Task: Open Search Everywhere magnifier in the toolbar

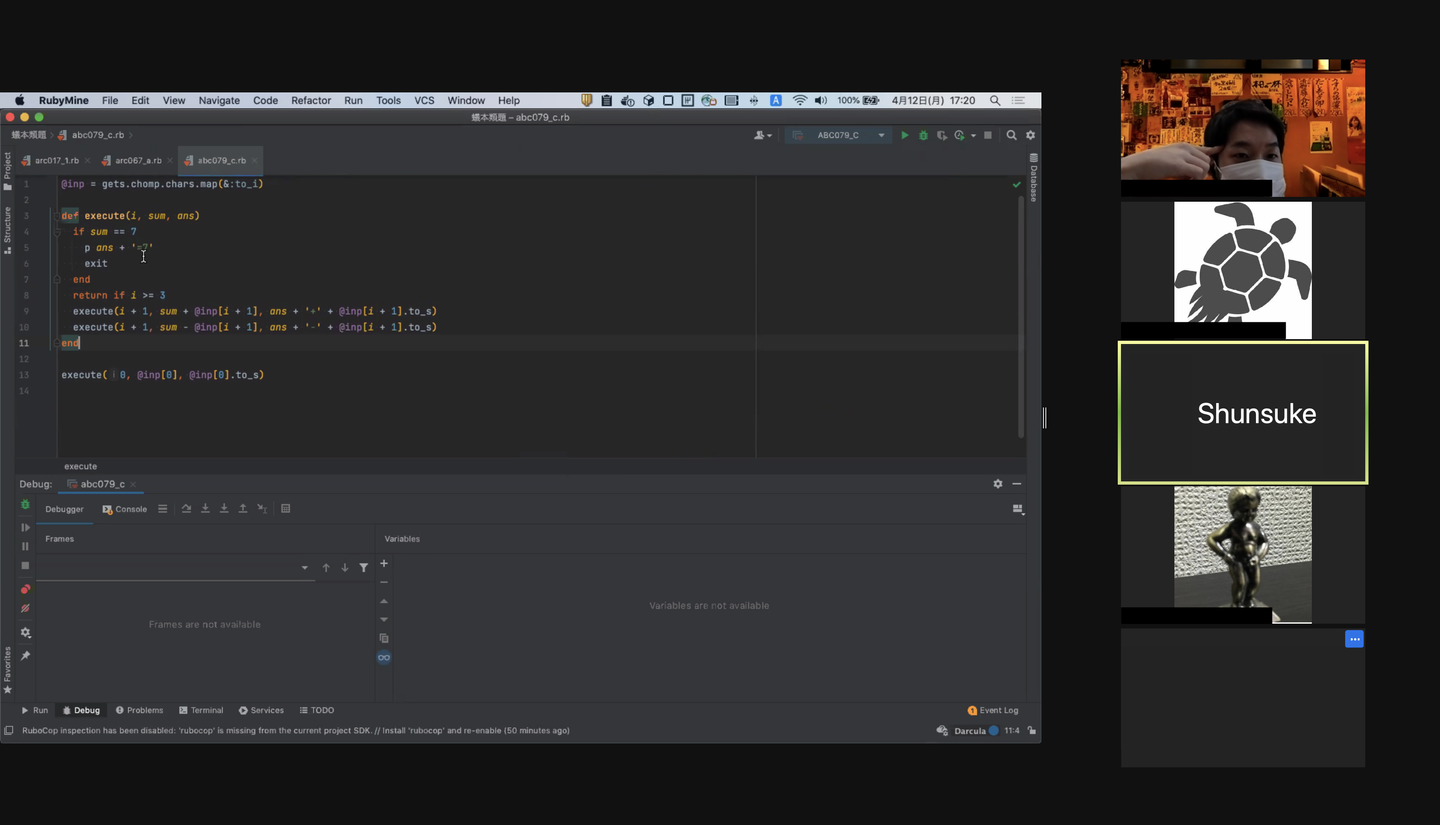Action: click(x=1011, y=135)
